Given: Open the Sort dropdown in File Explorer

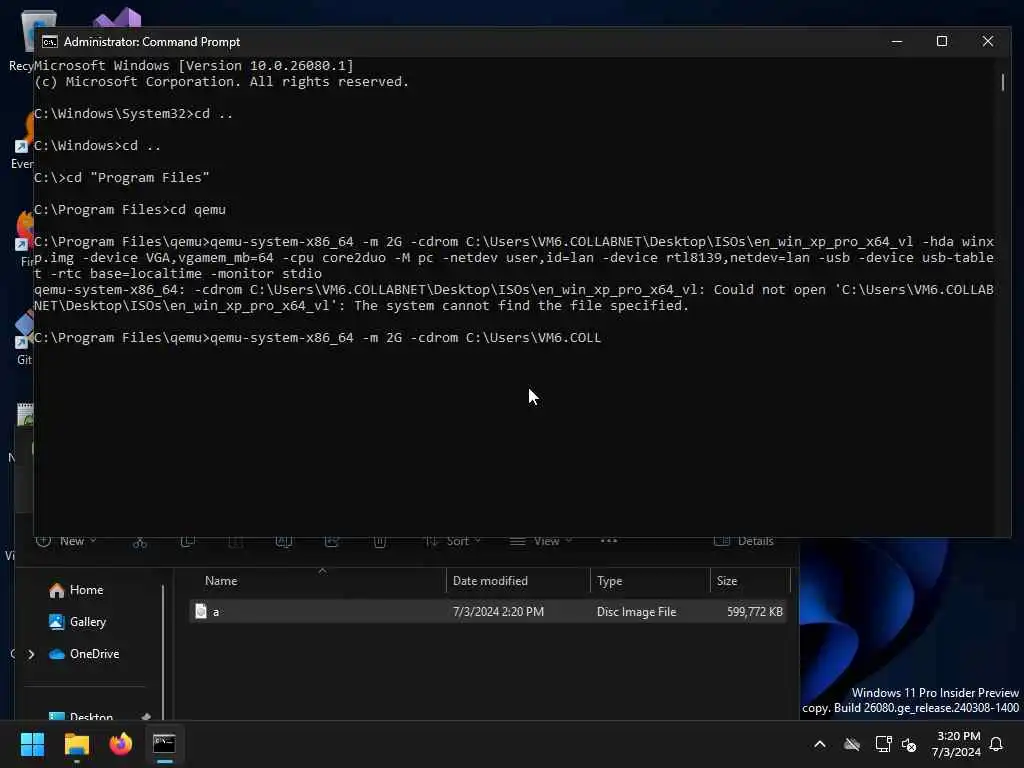Looking at the screenshot, I should (453, 541).
